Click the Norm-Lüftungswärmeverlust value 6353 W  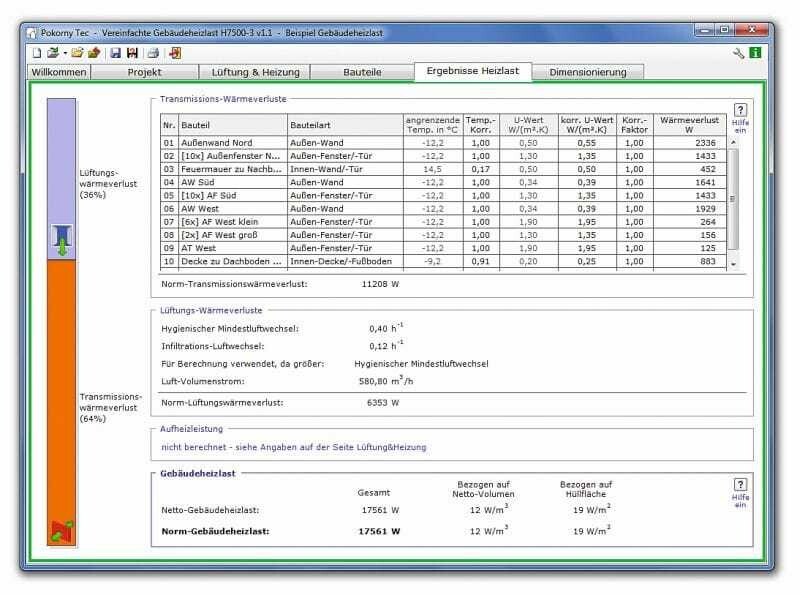[383, 403]
